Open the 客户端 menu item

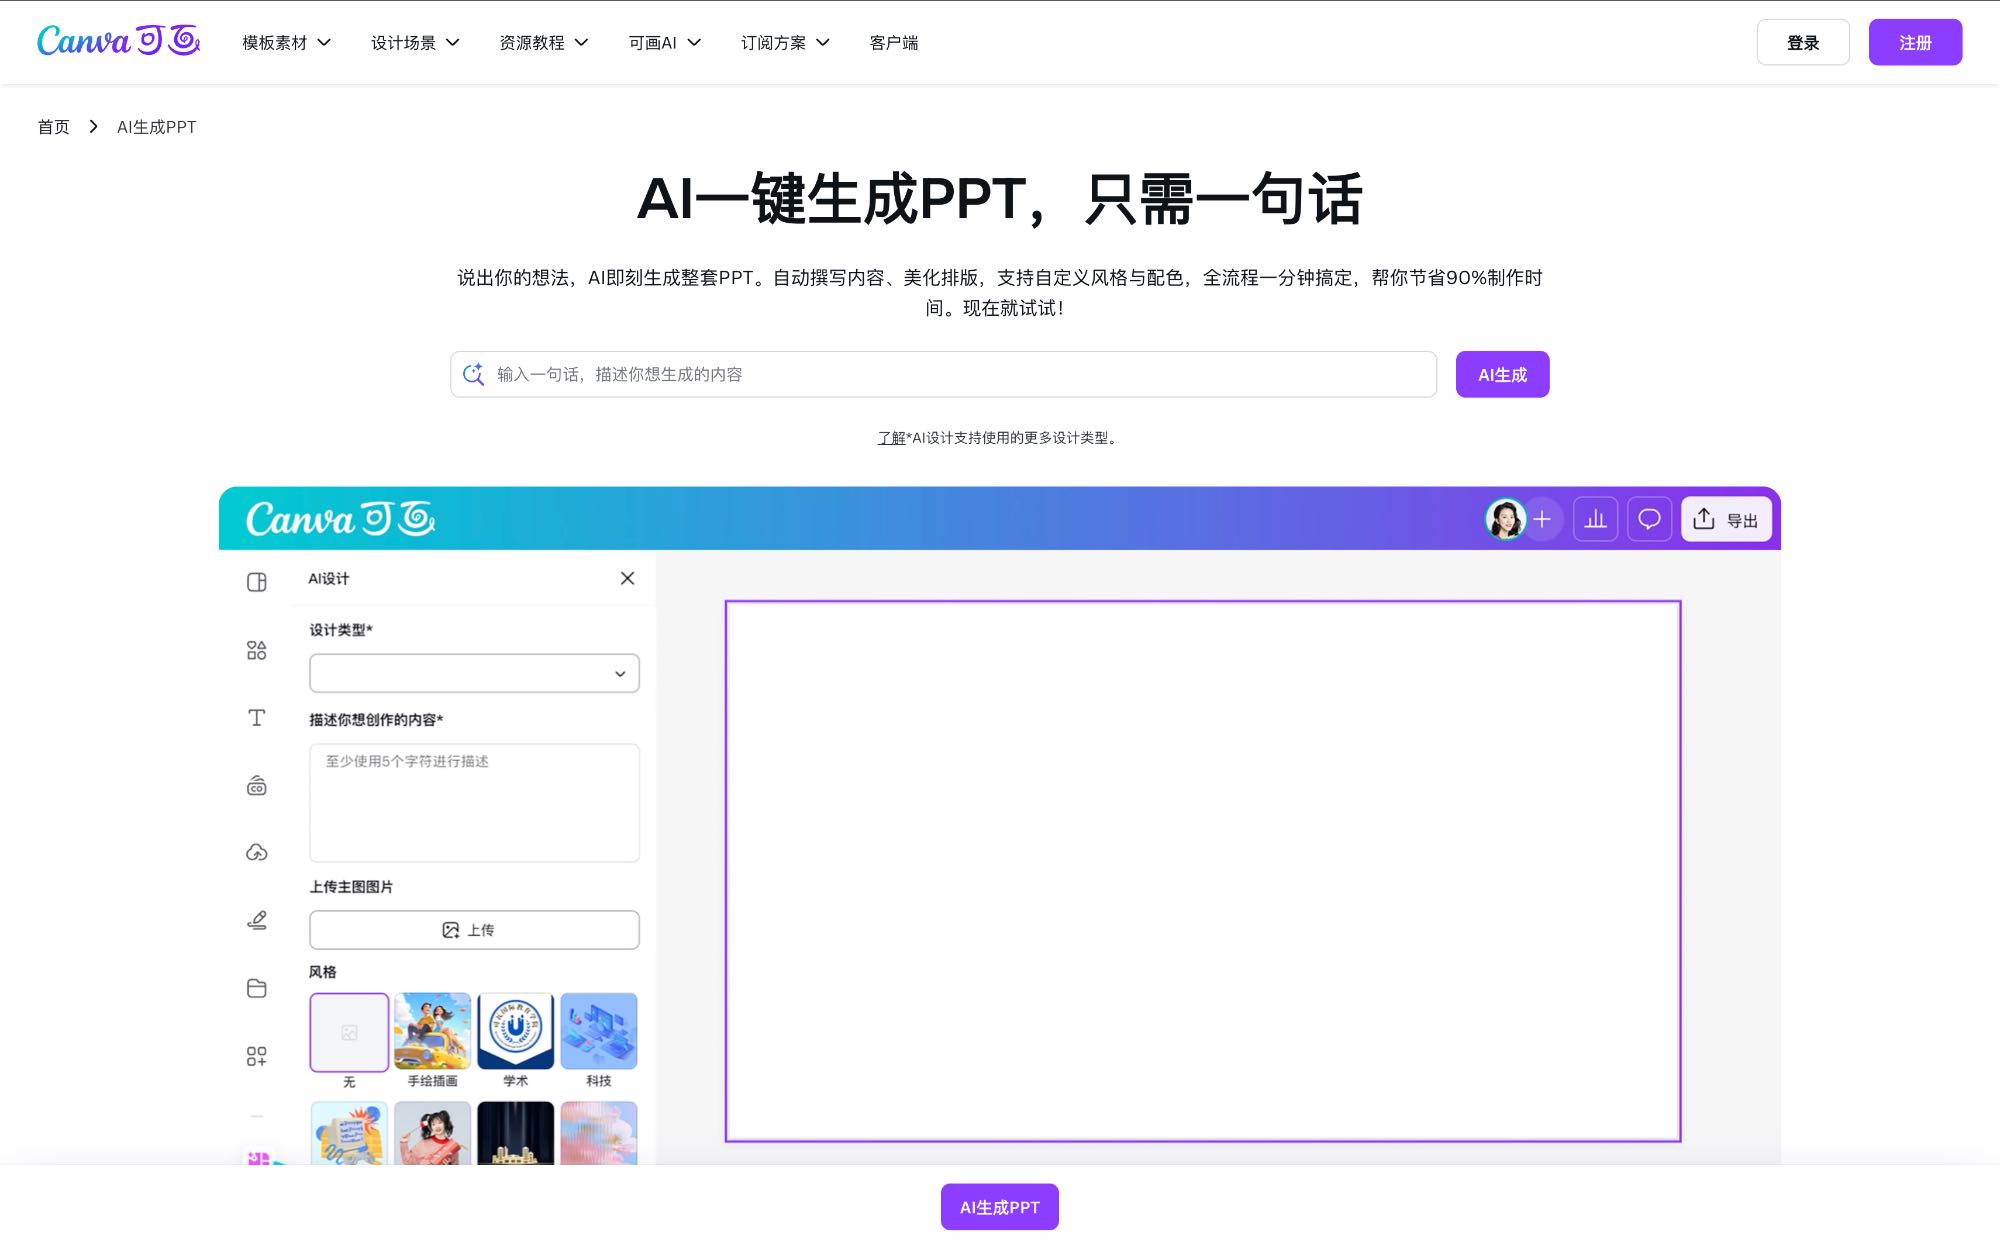point(893,43)
